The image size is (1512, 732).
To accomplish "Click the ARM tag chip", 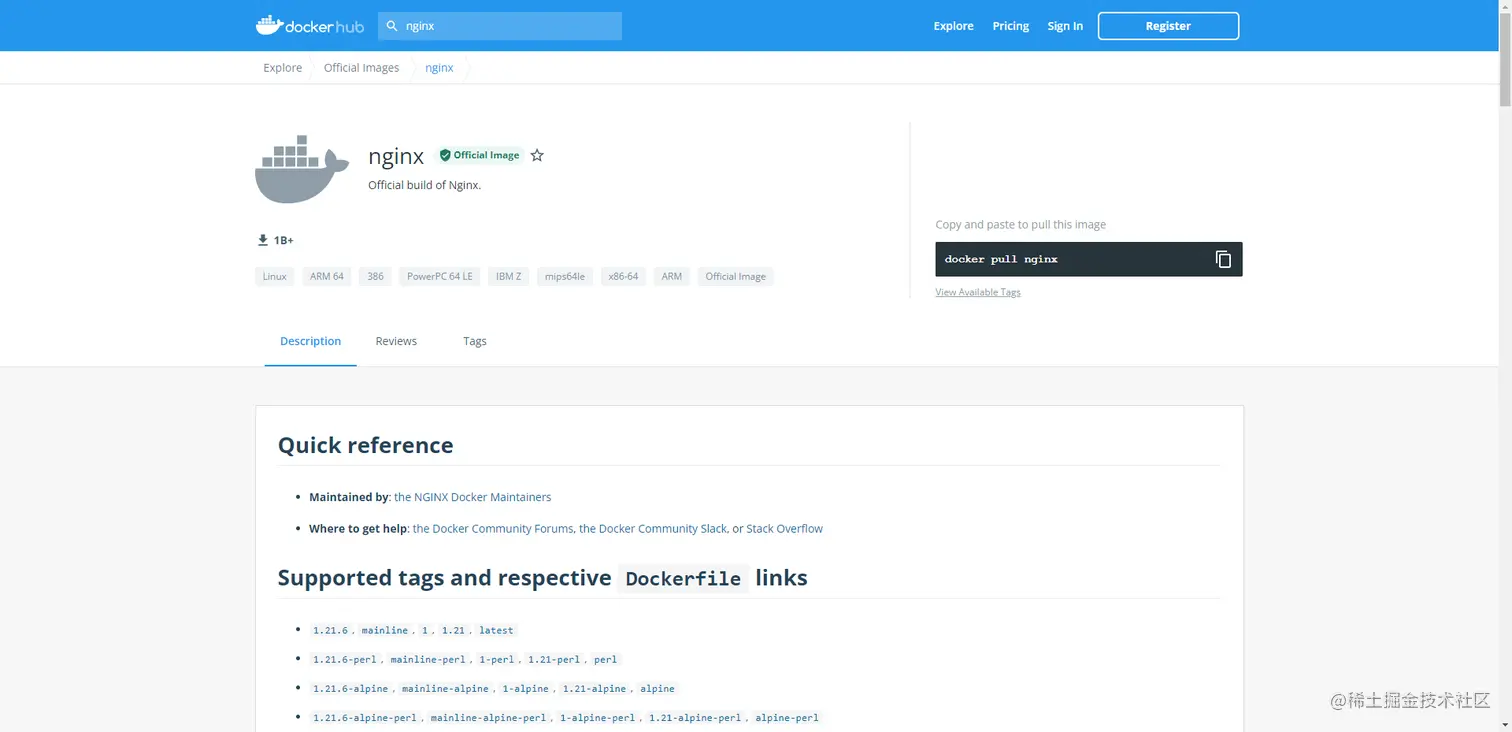I will tap(672, 276).
